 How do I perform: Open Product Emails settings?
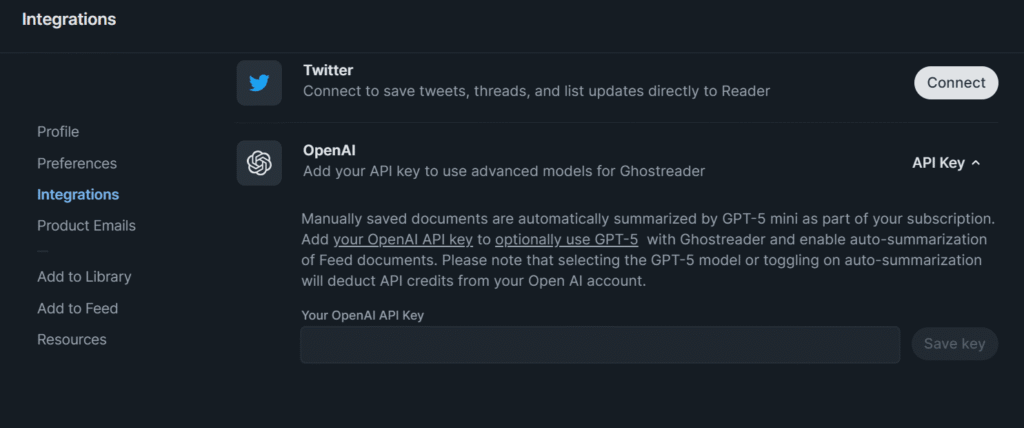(x=86, y=225)
